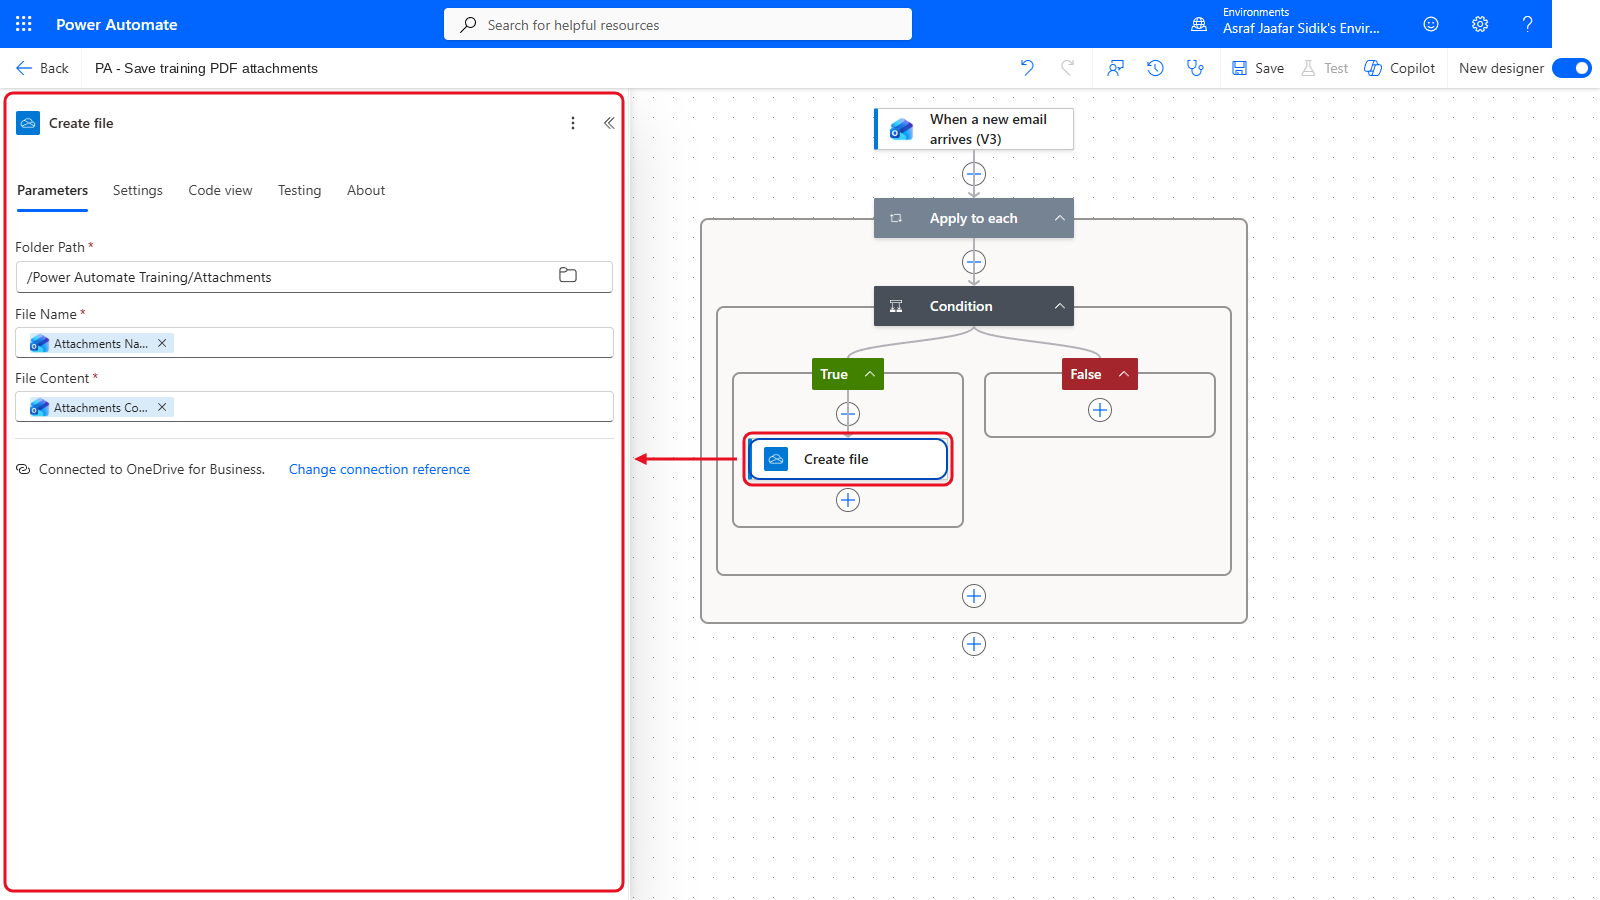Open the comments icon in toolbar
This screenshot has width=1600, height=900.
(1115, 68)
